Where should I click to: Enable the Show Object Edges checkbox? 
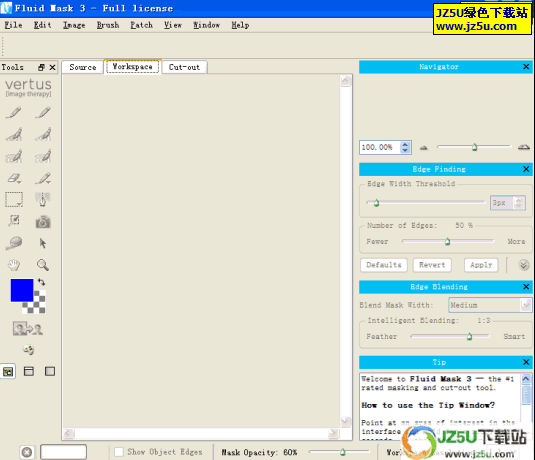click(x=119, y=452)
